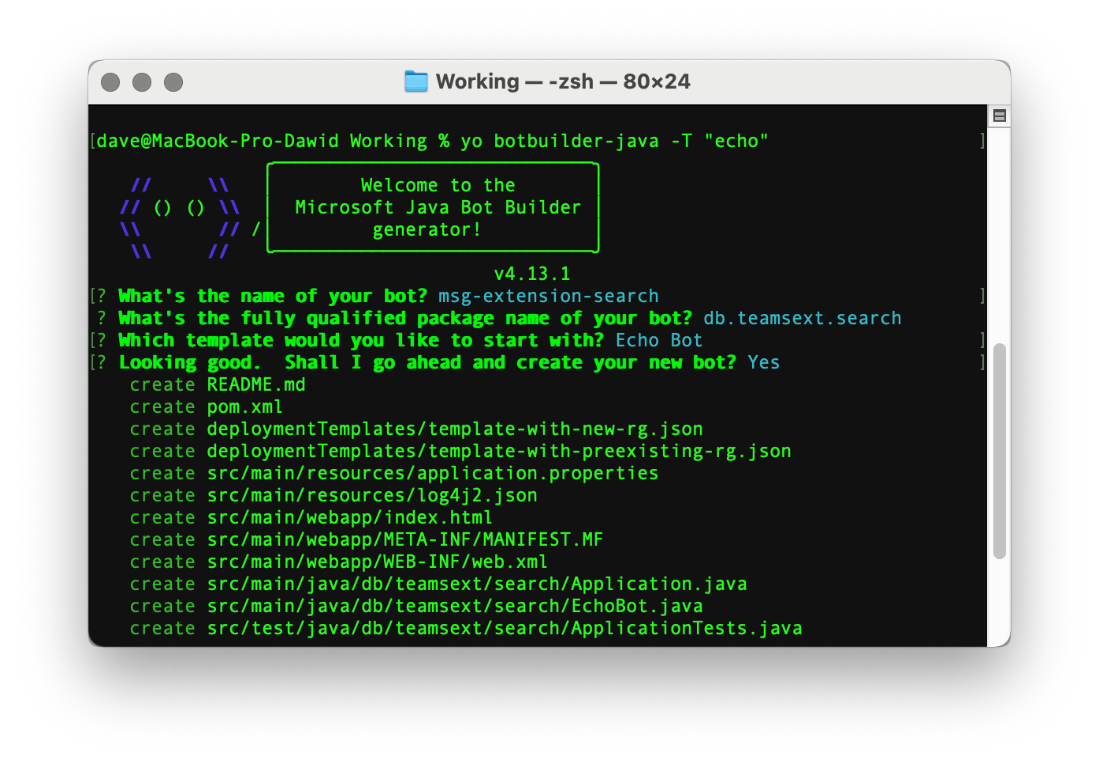
Task: Click 'src/main/java/db/teamsext/search/Application.java' path
Action: (477, 585)
